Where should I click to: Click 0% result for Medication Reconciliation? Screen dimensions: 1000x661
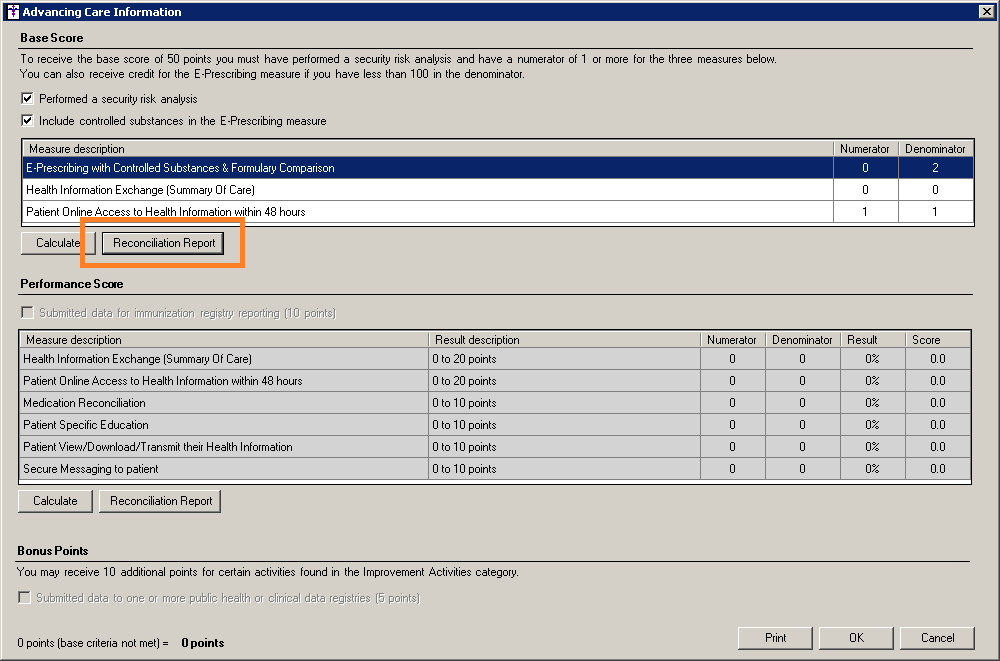(x=872, y=403)
